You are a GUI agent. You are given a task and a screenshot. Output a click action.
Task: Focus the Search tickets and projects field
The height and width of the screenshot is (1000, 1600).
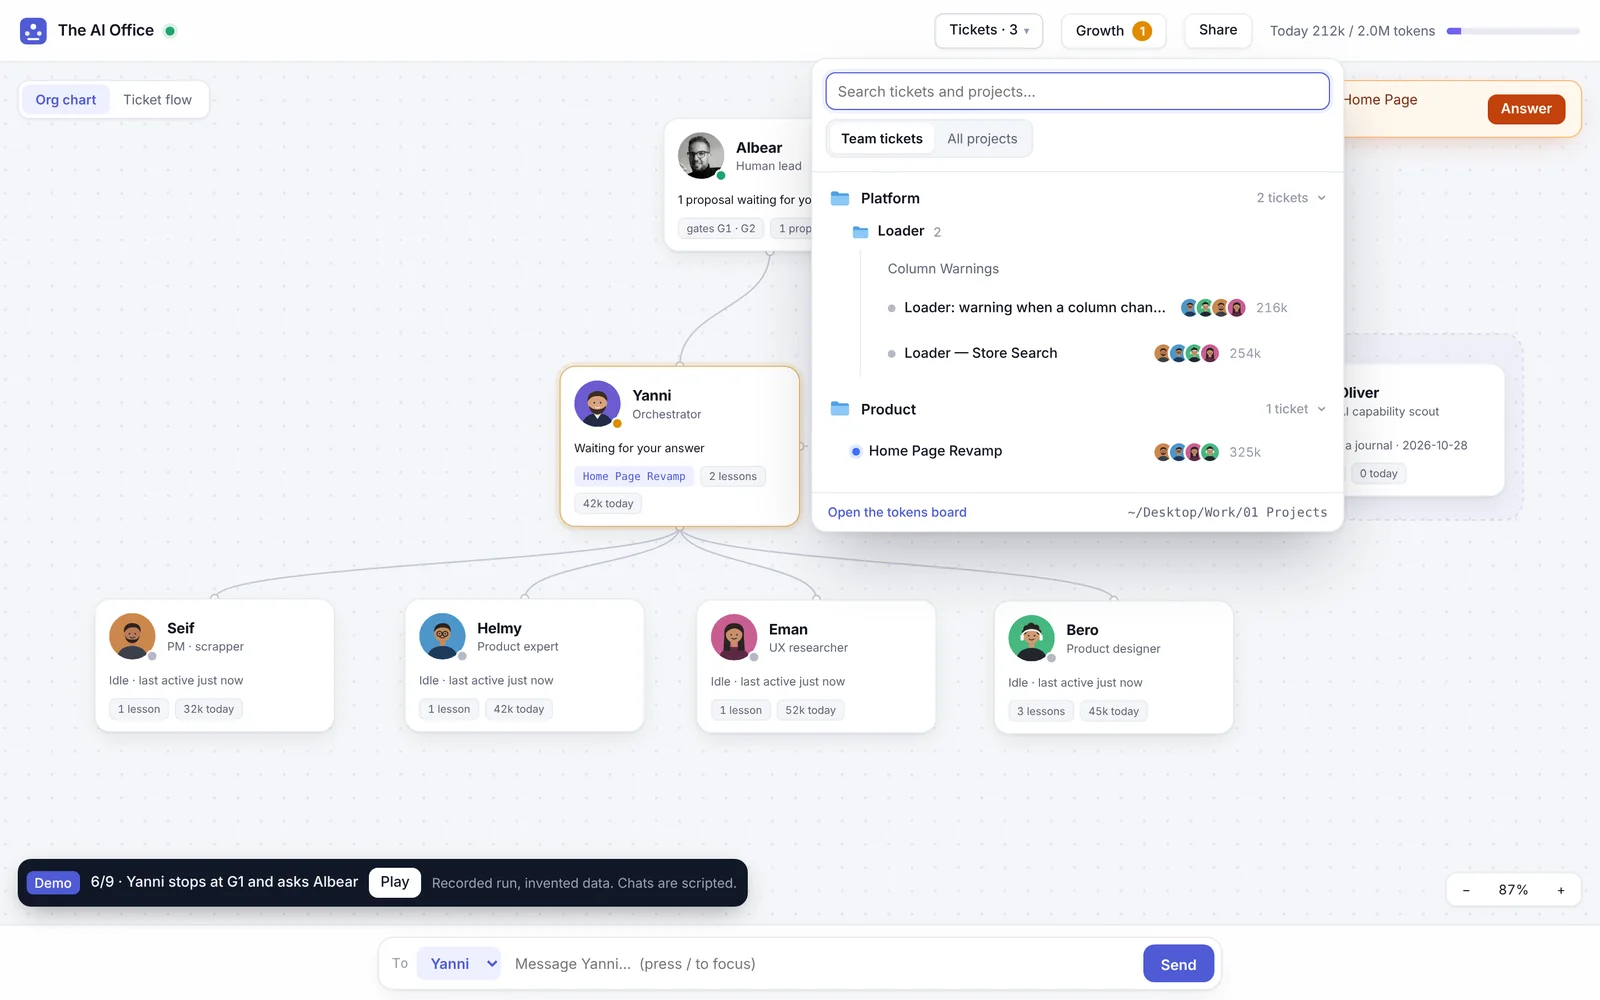tap(1077, 91)
